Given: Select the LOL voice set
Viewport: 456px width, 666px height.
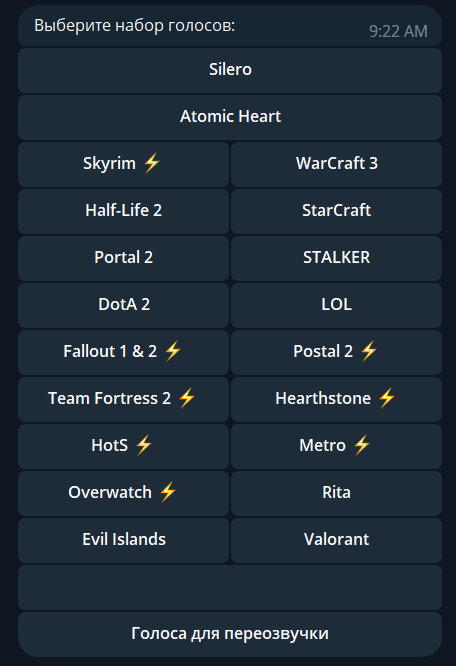Looking at the screenshot, I should coord(336,305).
